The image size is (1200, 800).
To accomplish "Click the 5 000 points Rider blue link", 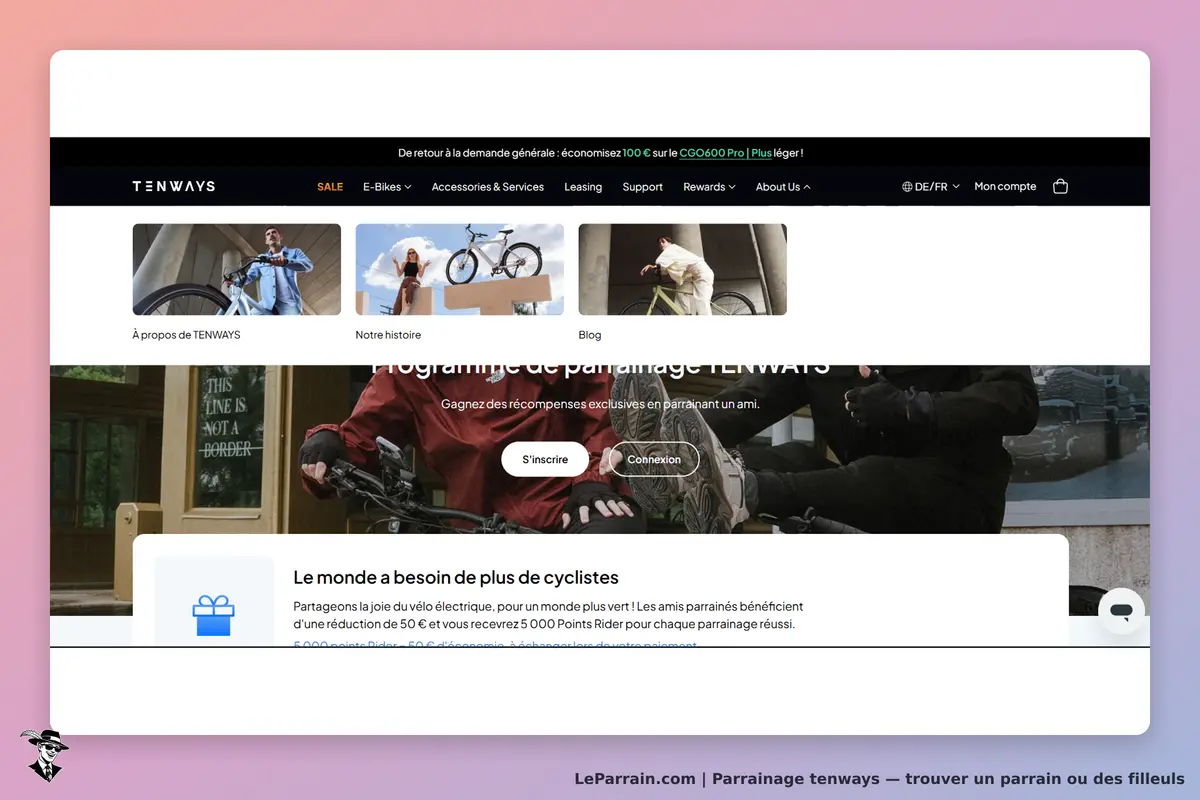I will click(x=495, y=644).
